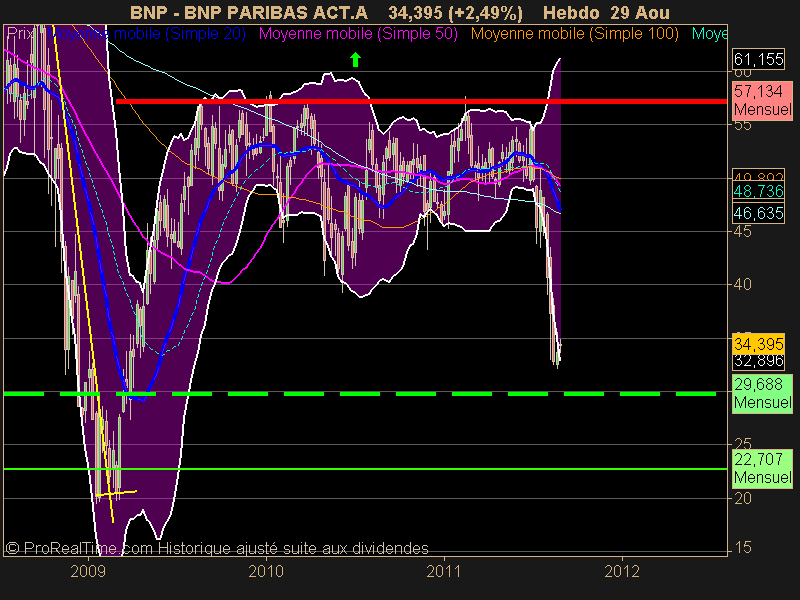Click the 40 tick on the price axis
Screen dimensions: 800x600
[x=742, y=285]
